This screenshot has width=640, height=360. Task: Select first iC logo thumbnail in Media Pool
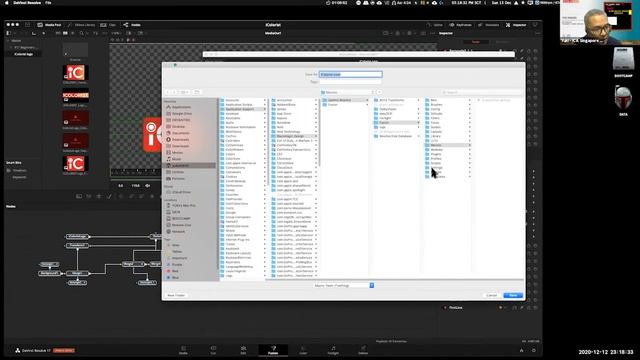click(76, 73)
